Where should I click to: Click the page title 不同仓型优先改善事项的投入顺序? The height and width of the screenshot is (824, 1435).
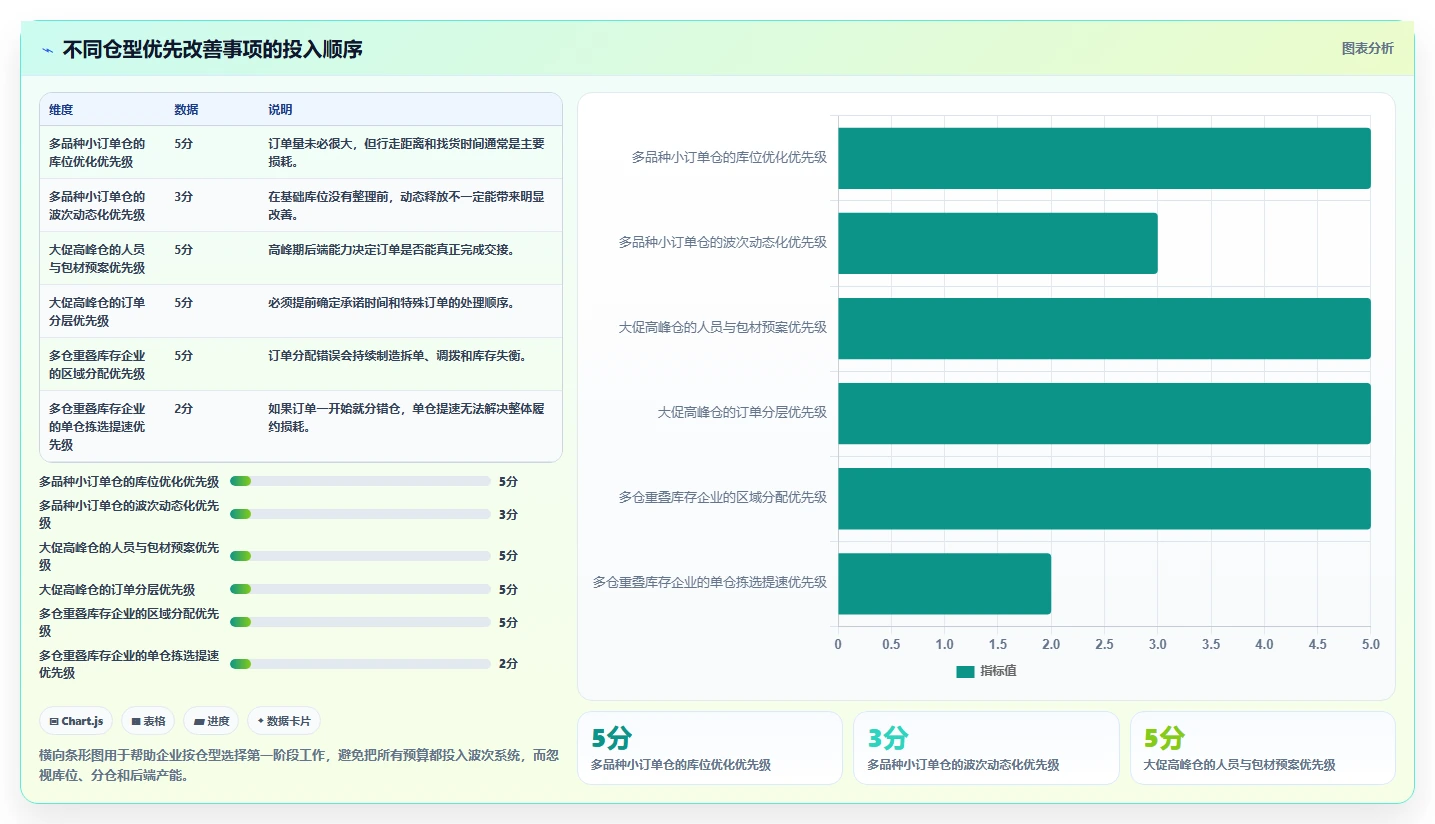point(213,49)
